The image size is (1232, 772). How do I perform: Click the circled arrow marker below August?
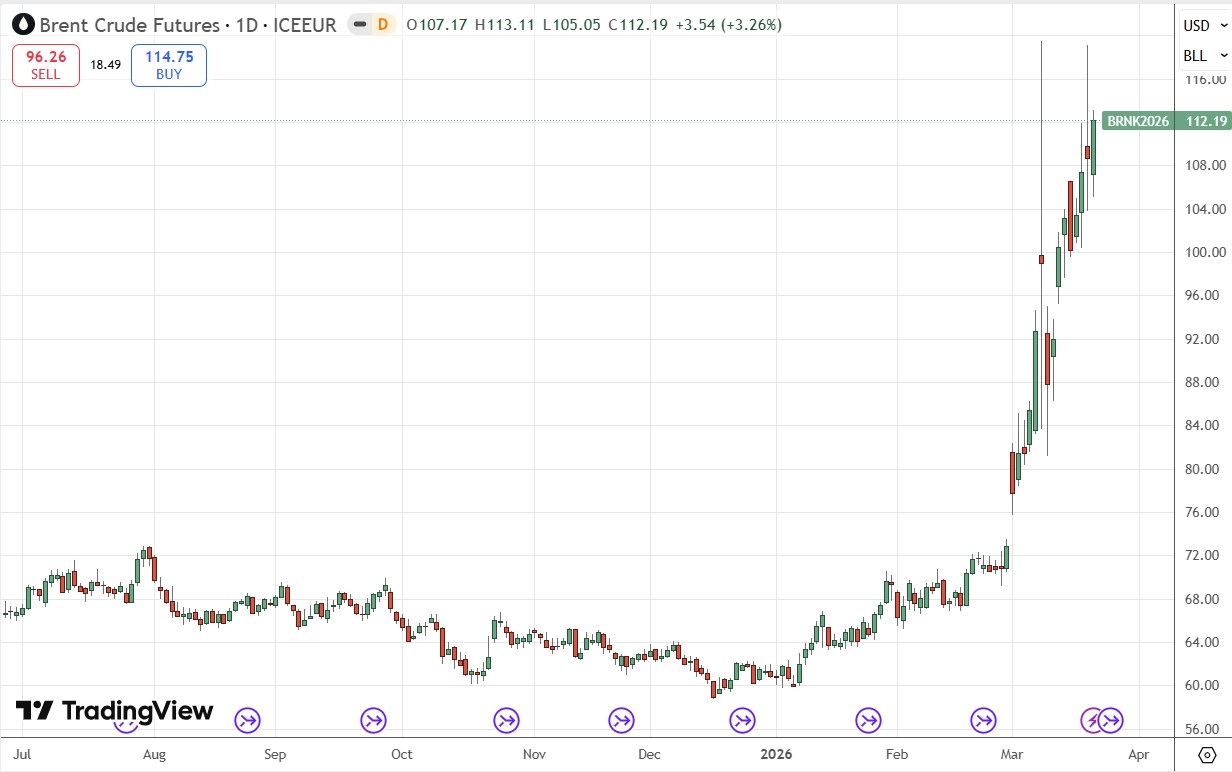point(127,719)
